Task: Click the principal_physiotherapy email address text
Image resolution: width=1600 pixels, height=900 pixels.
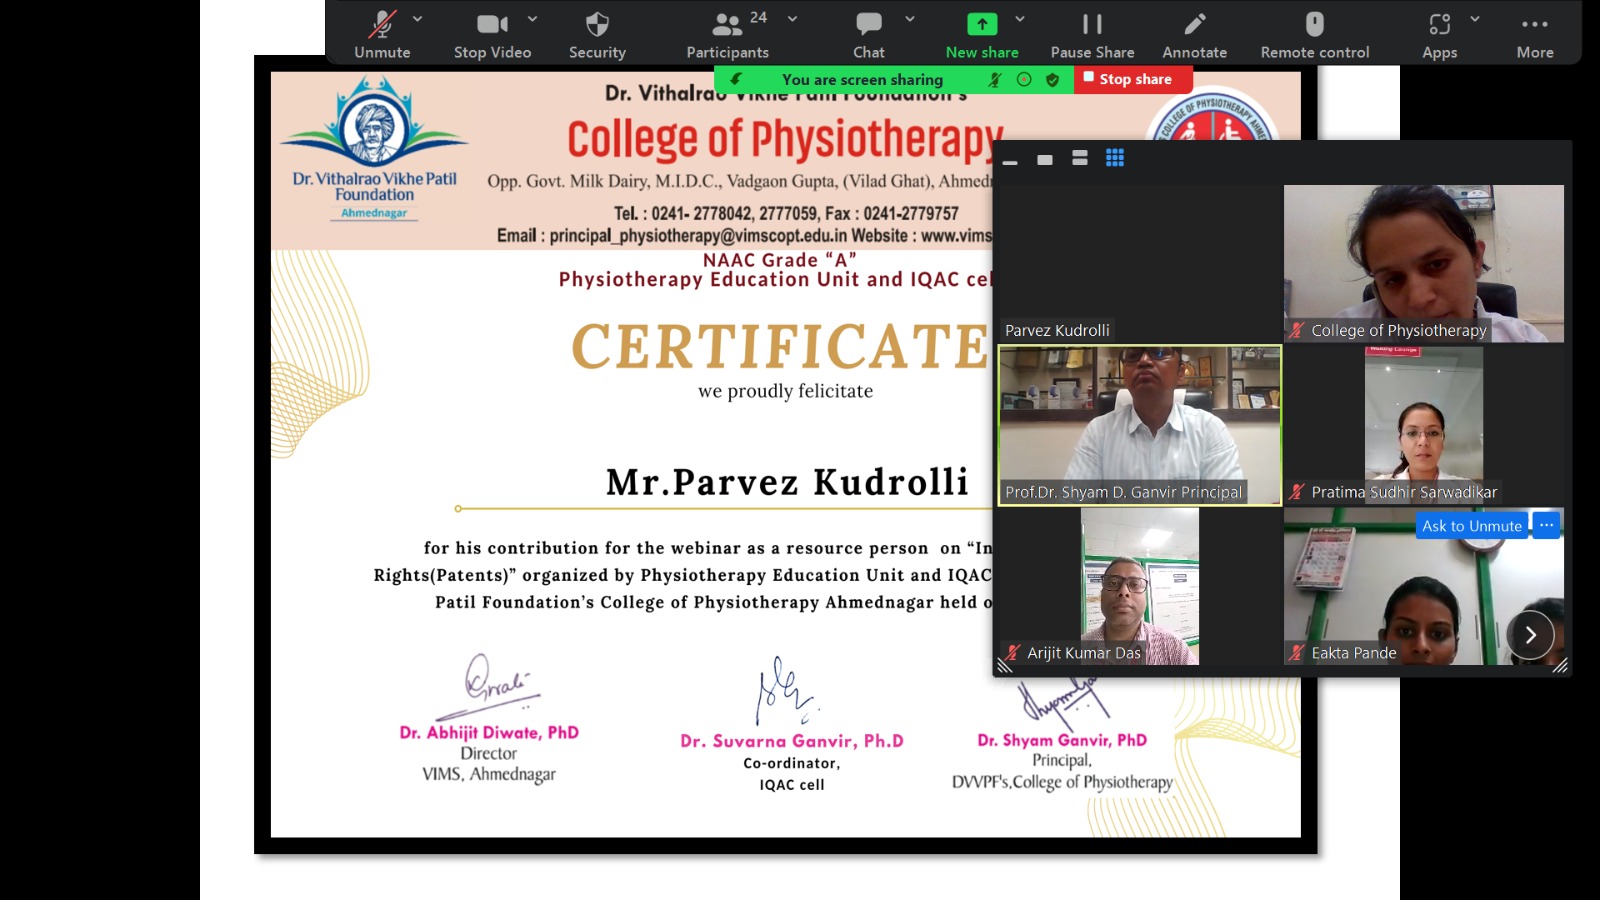Action: click(698, 236)
